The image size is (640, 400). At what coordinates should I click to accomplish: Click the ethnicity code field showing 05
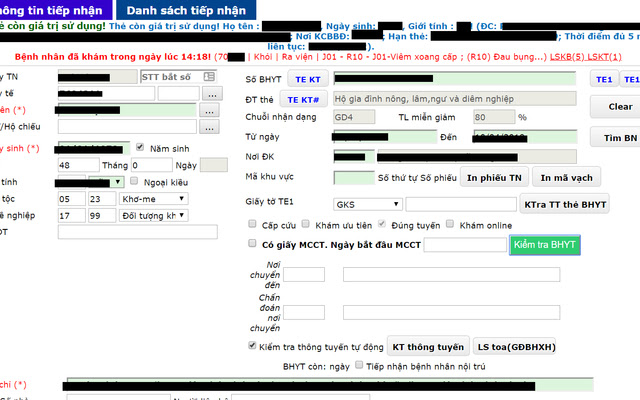click(x=72, y=199)
